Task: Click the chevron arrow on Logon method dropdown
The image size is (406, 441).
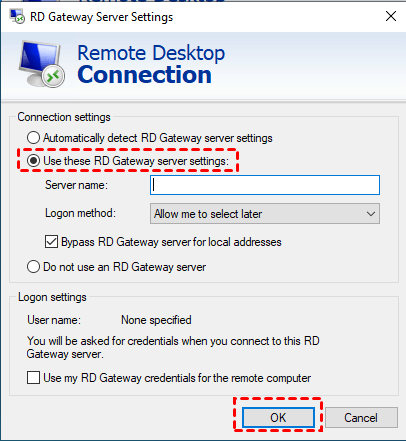Action: tap(371, 214)
